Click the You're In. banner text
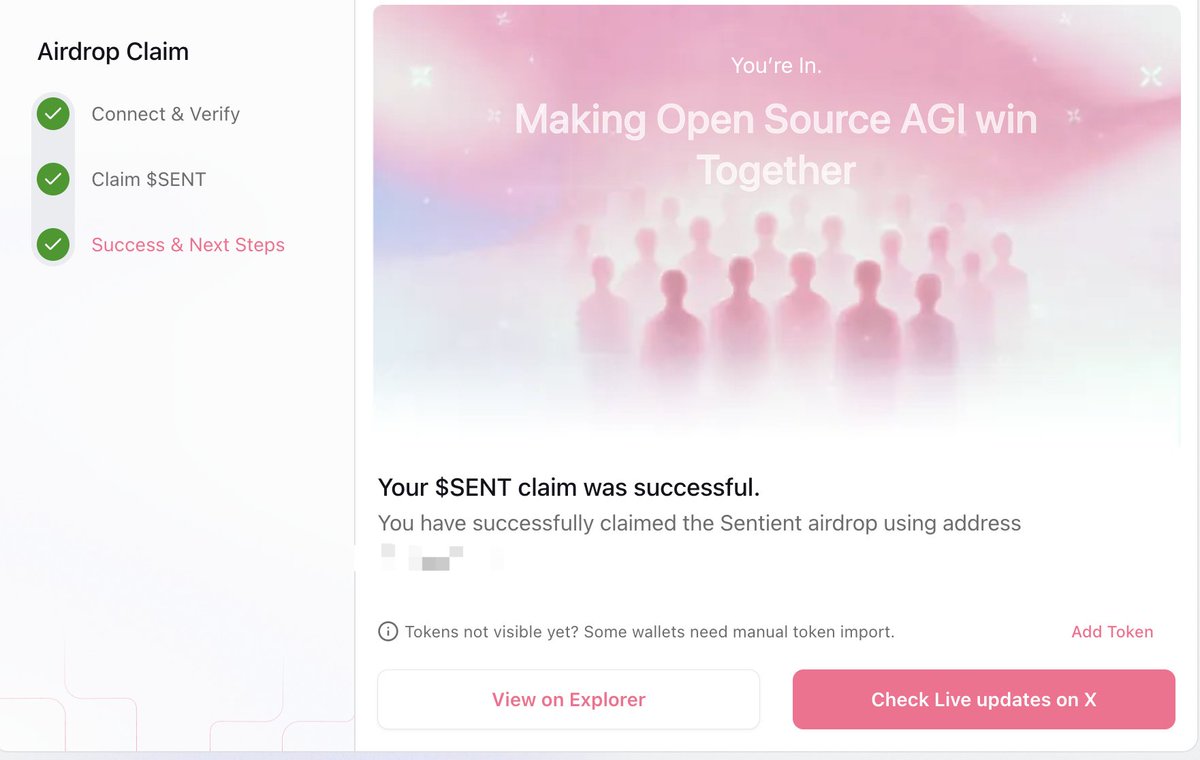Image resolution: width=1200 pixels, height=760 pixels. point(776,66)
